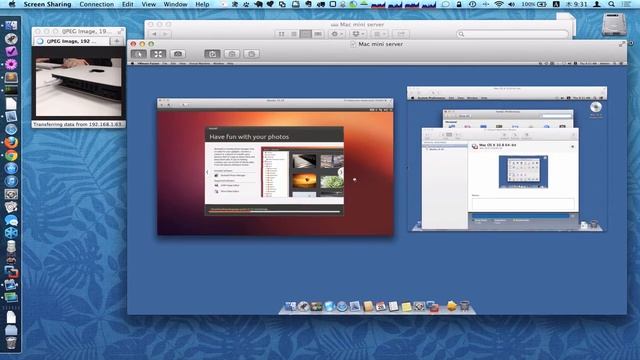The image size is (640, 360).
Task: Open the Trash in the local Dock
Action: (x=11, y=343)
